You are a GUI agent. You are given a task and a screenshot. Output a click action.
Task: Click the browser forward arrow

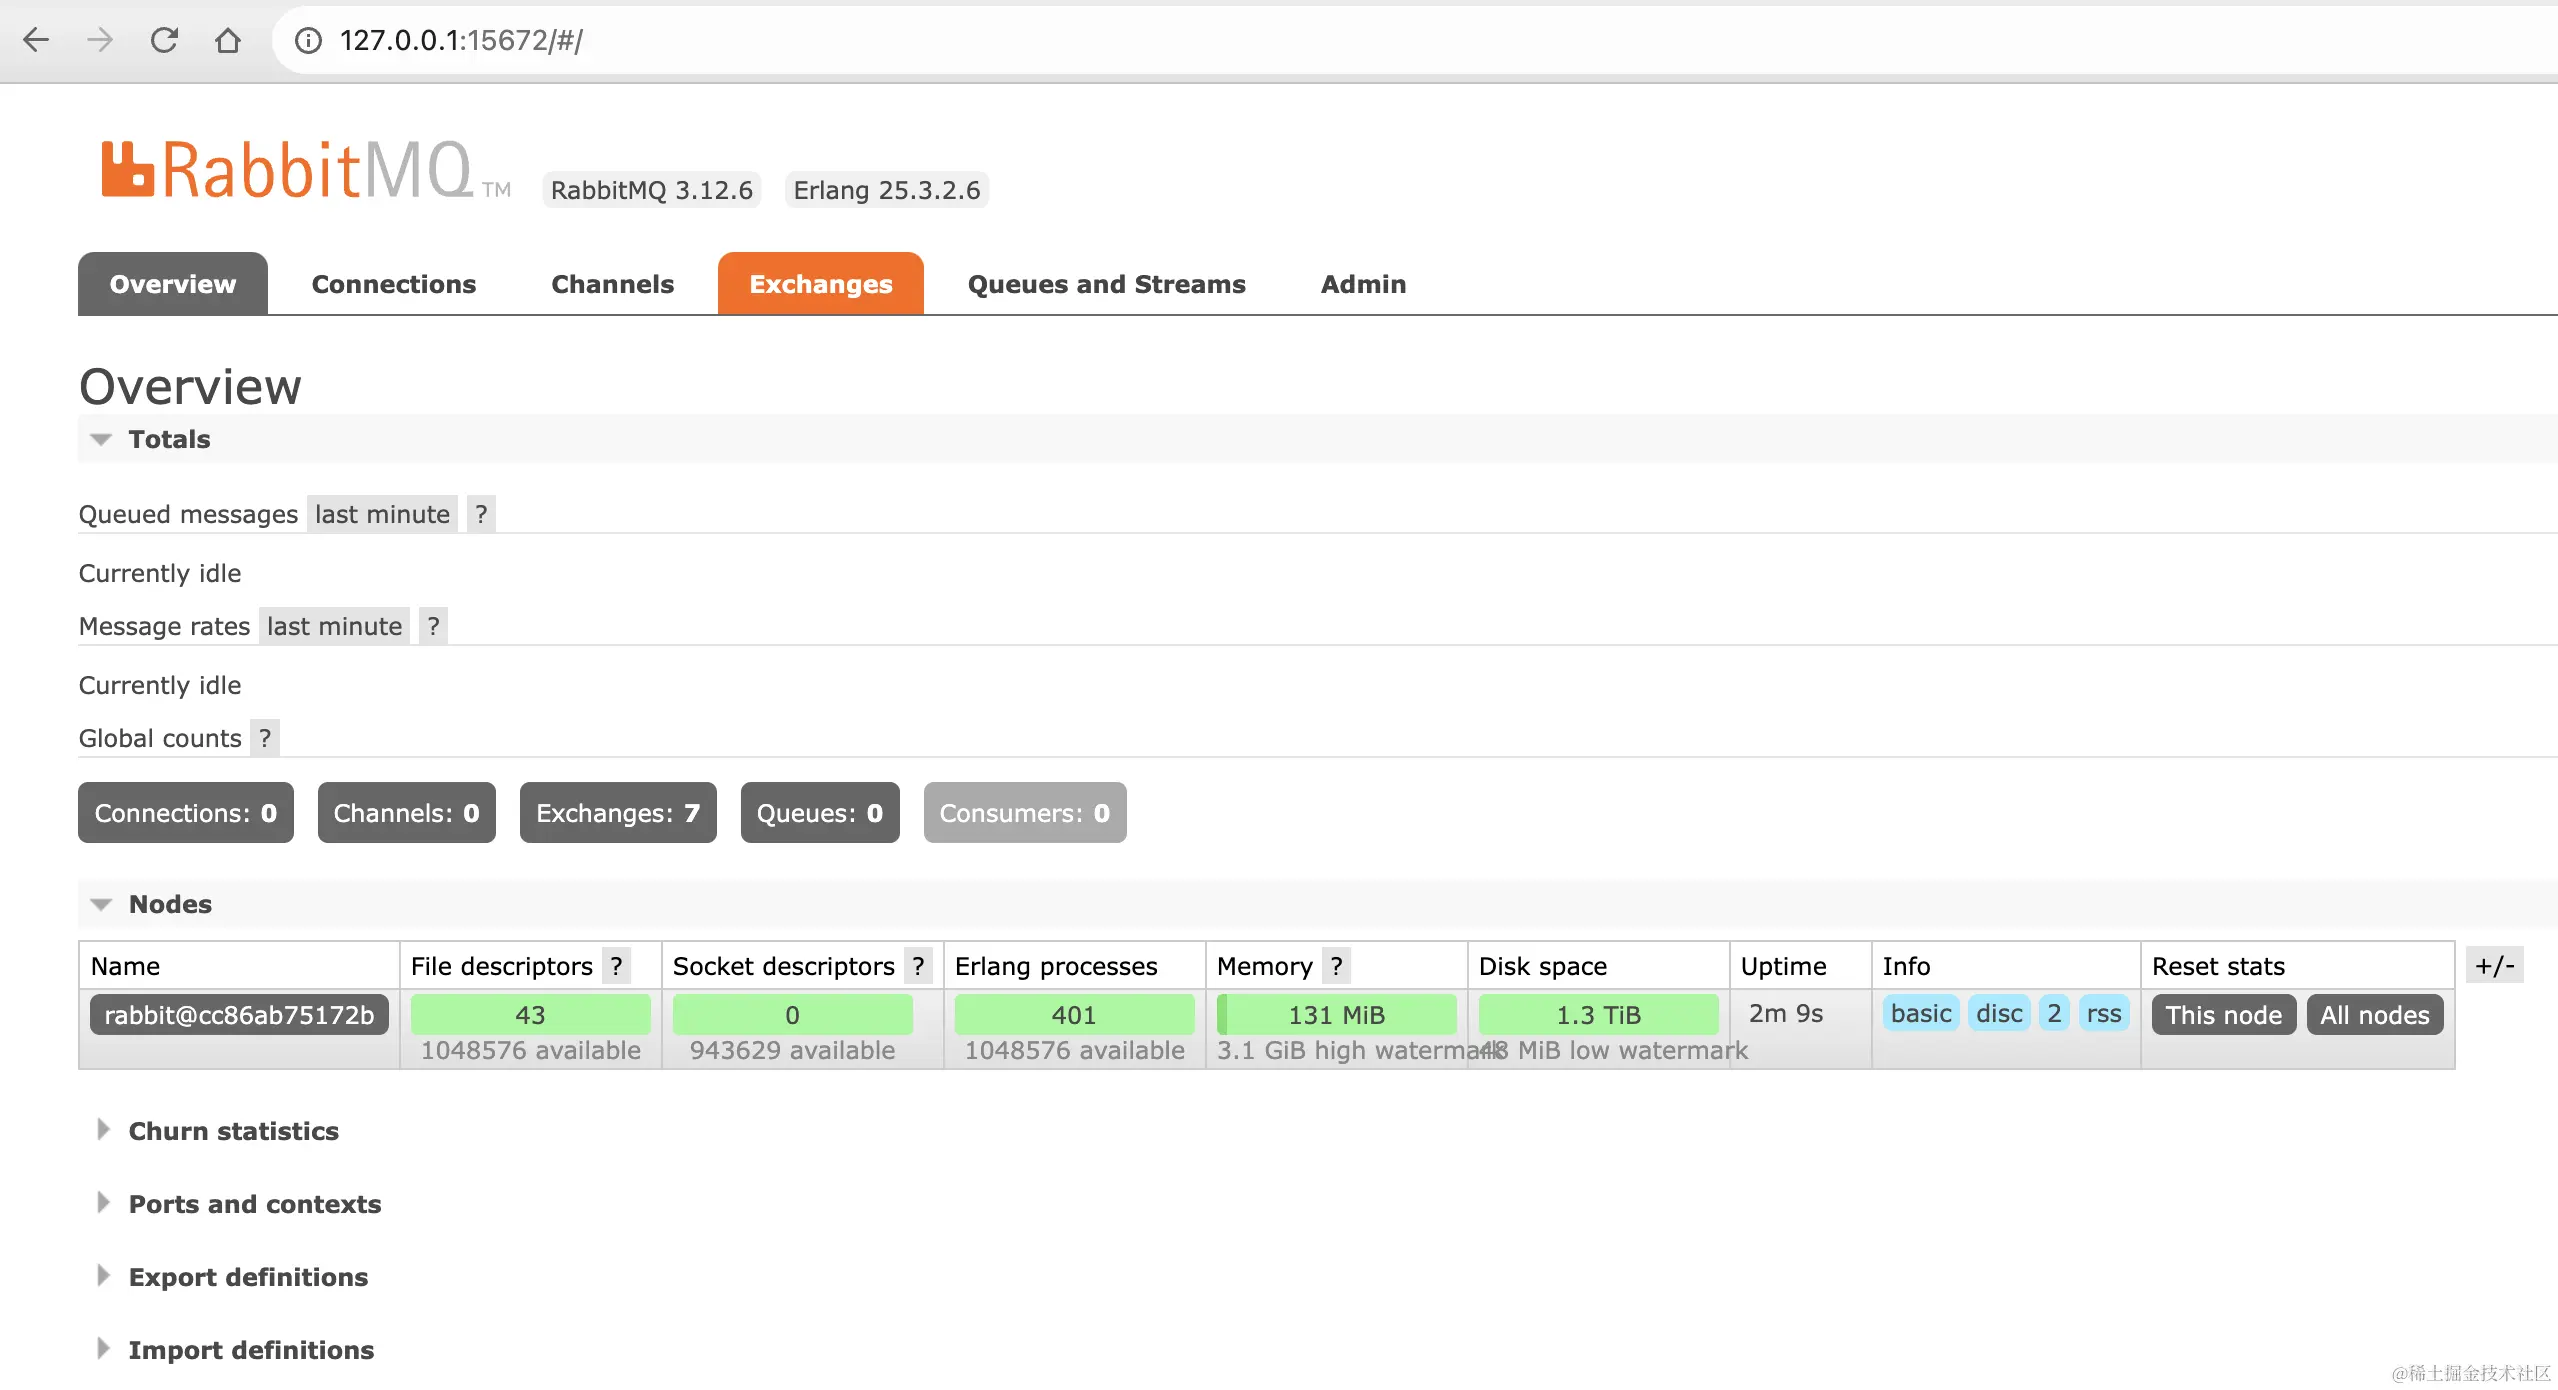pos(100,40)
